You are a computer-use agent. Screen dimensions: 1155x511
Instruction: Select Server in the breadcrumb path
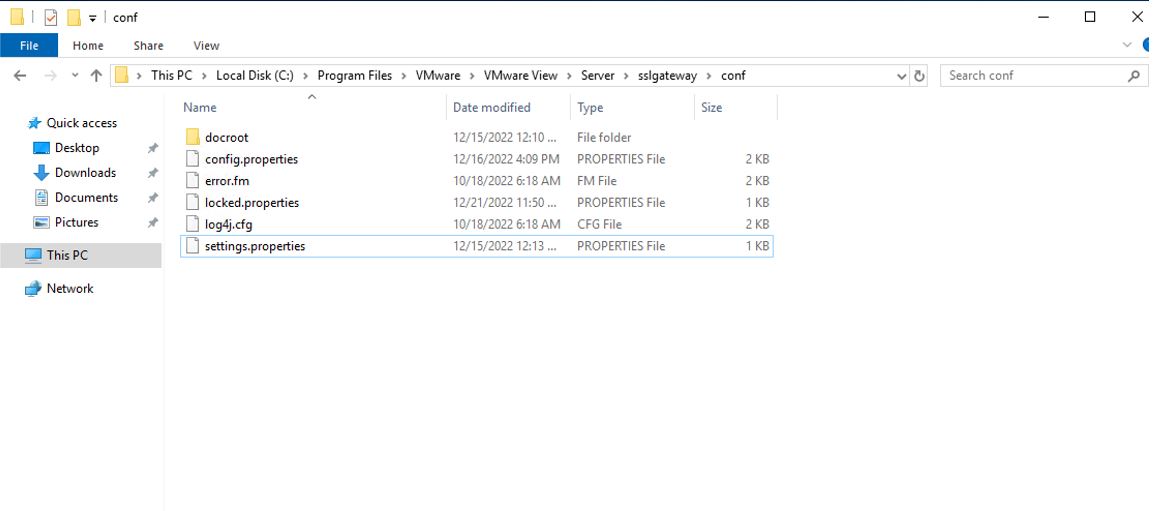[597, 75]
